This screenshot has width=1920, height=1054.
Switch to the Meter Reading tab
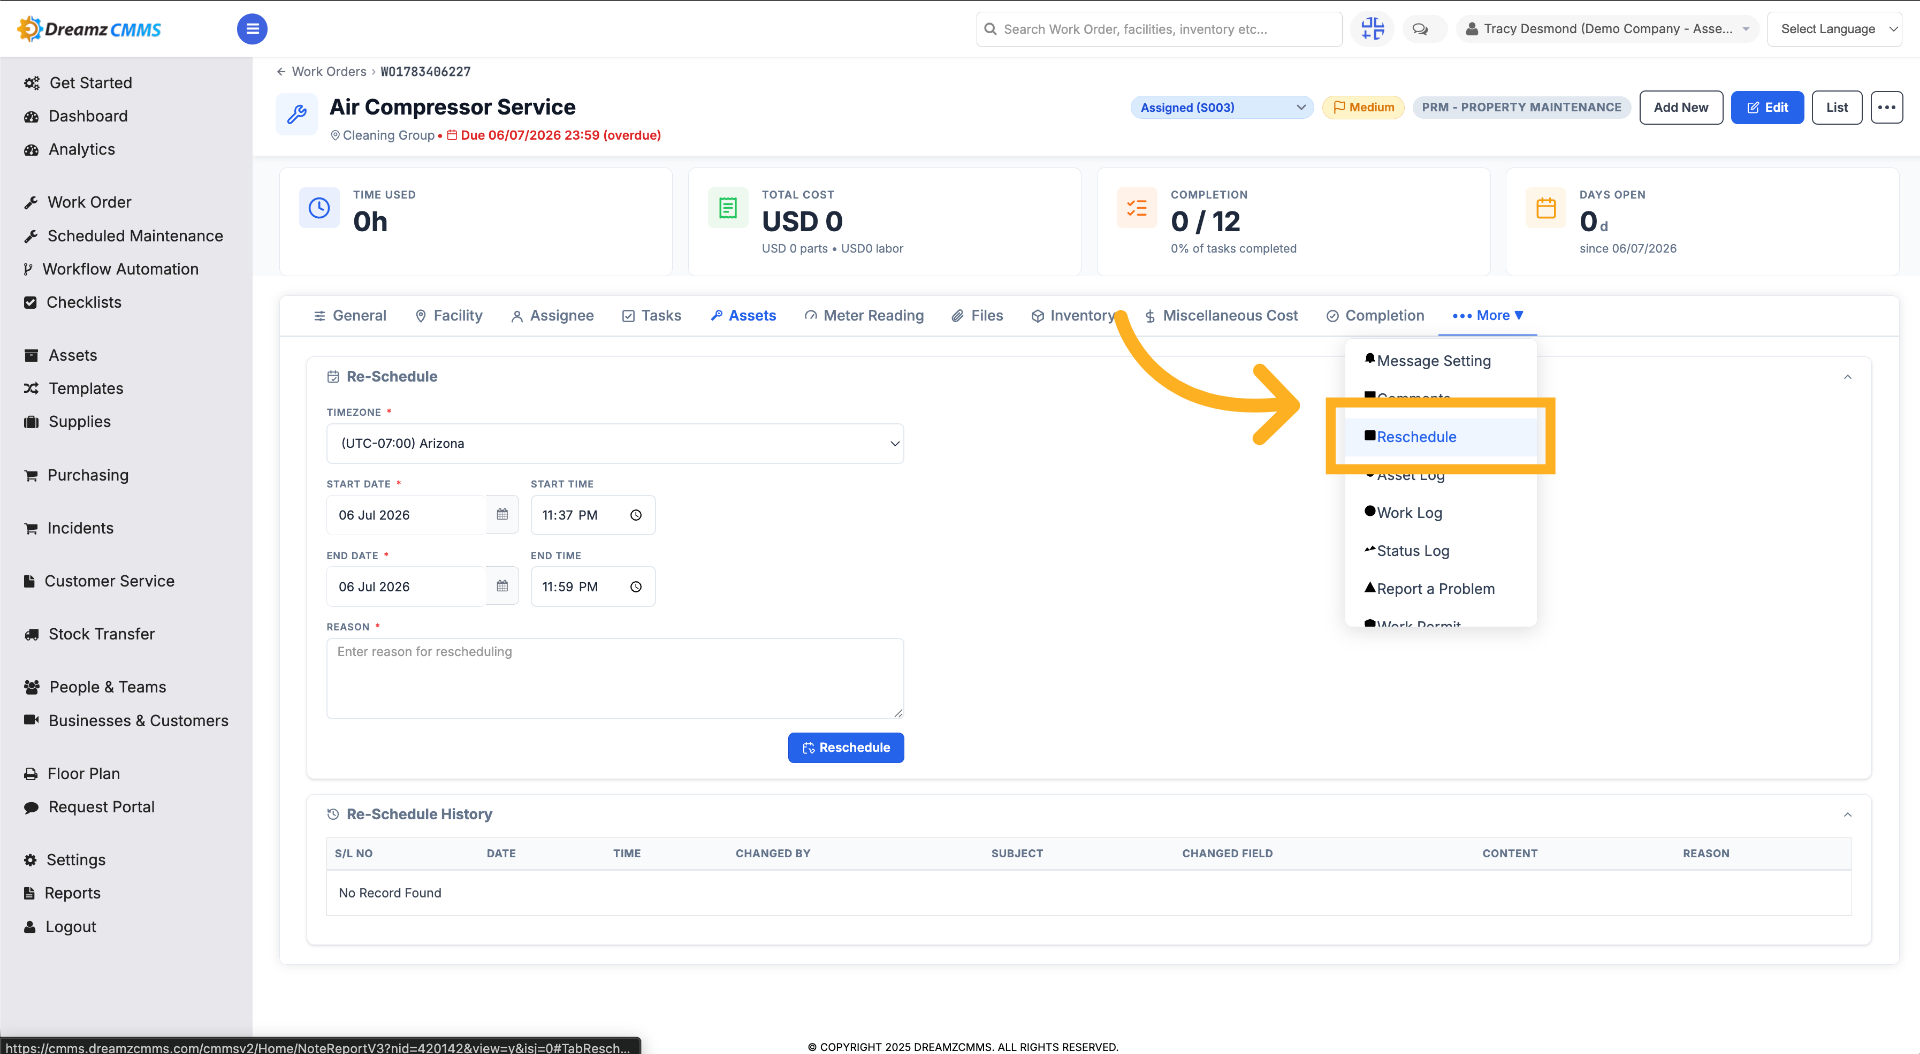[x=864, y=316]
